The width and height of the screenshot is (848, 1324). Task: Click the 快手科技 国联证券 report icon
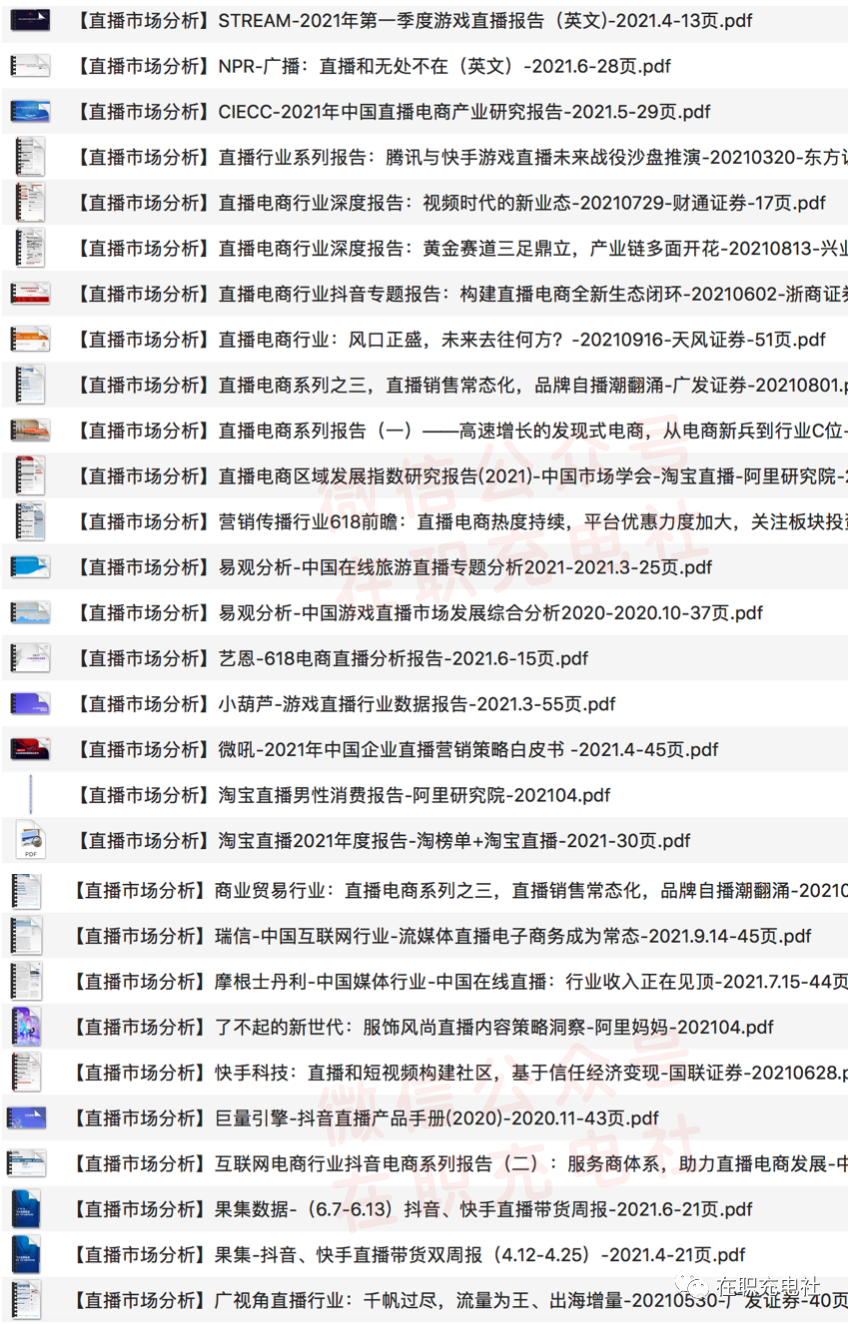(26, 1073)
